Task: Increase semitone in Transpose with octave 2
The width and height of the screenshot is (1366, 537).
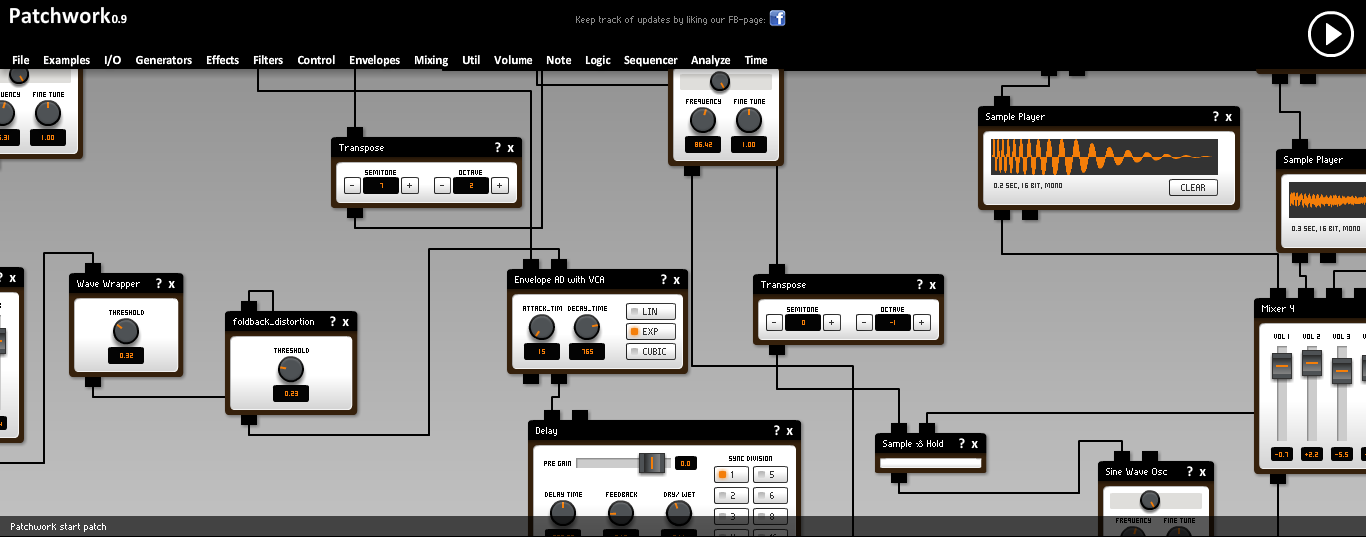Action: tap(410, 185)
